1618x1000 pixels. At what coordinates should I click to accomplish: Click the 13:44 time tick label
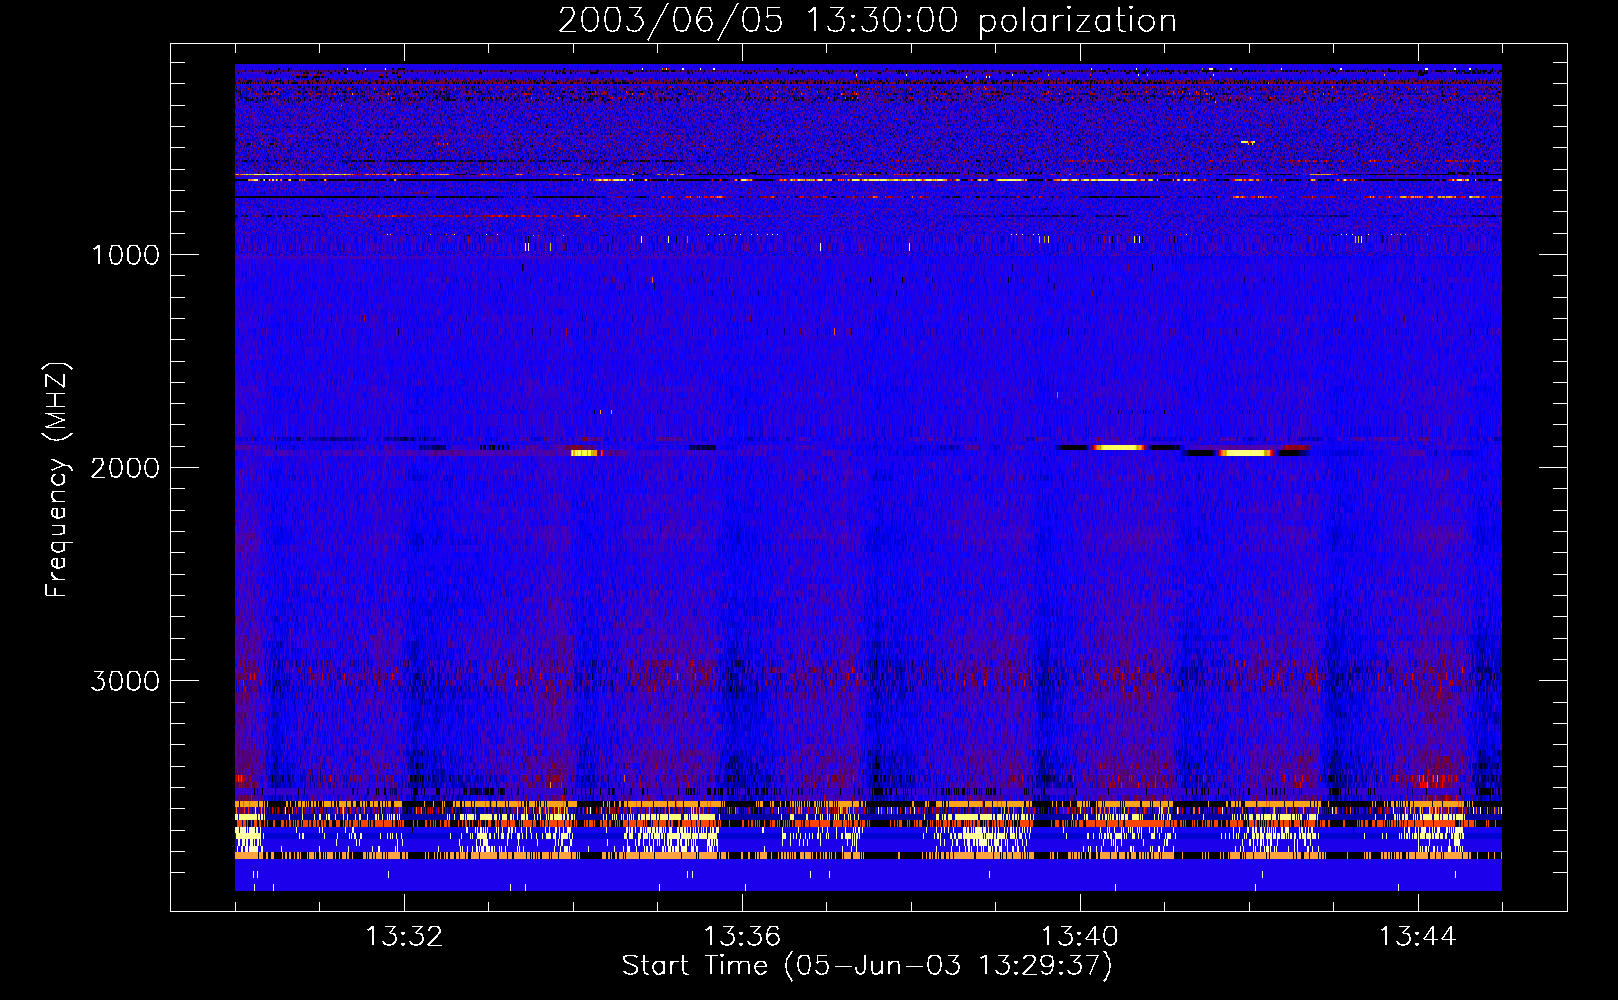(x=1418, y=937)
